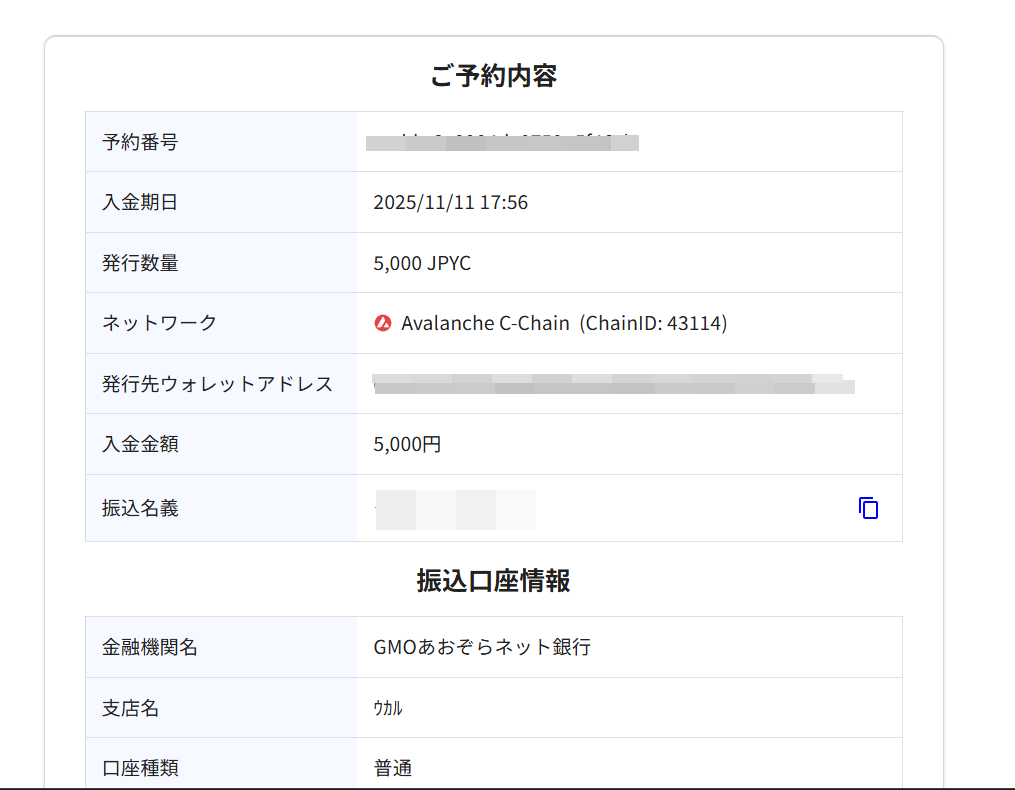Click the ネットワーク row label
The width and height of the screenshot is (1015, 790).
[160, 323]
